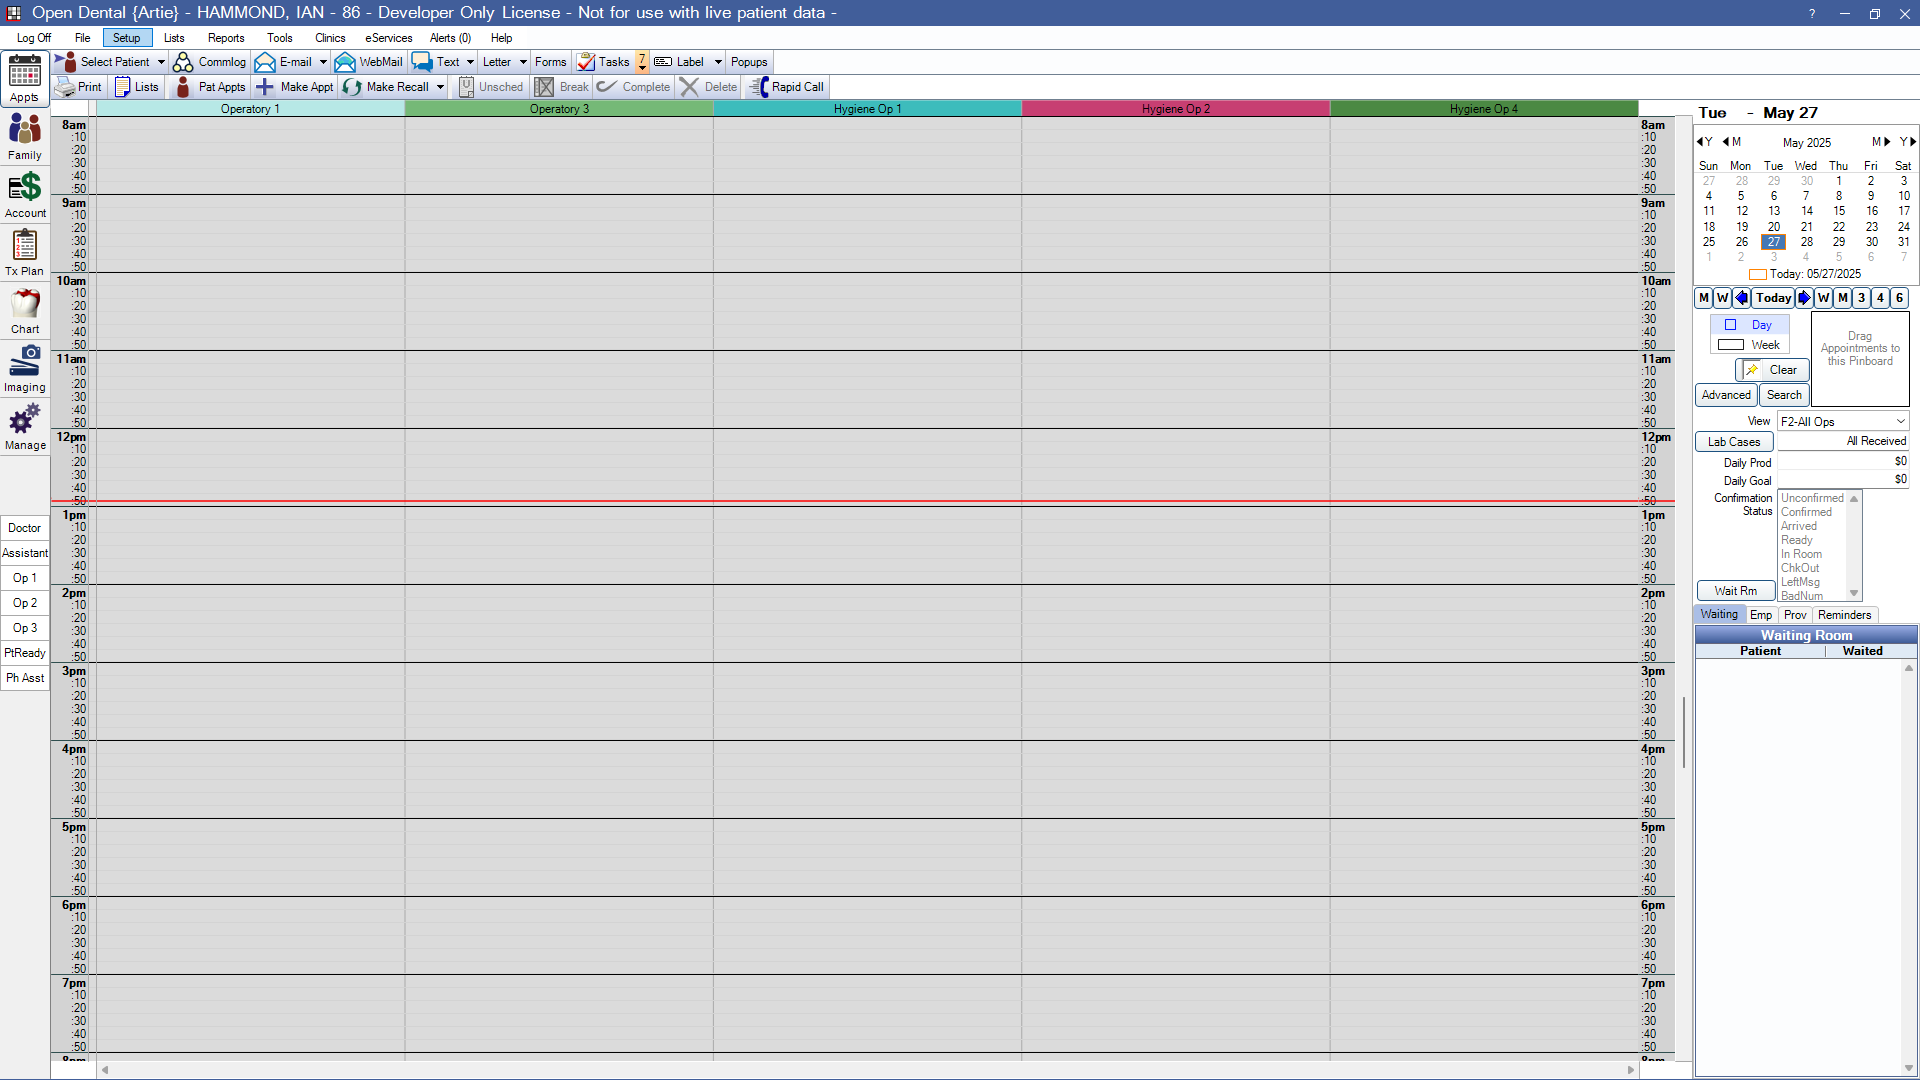The width and height of the screenshot is (1920, 1080).
Task: Click the Lab Cases button
Action: [x=1734, y=442]
